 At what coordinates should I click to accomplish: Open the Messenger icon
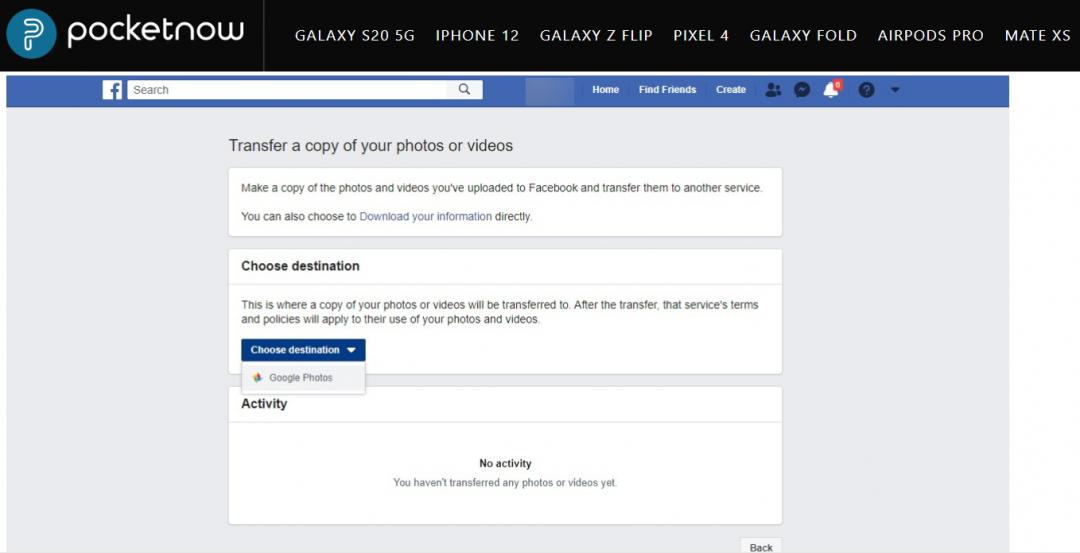[801, 90]
